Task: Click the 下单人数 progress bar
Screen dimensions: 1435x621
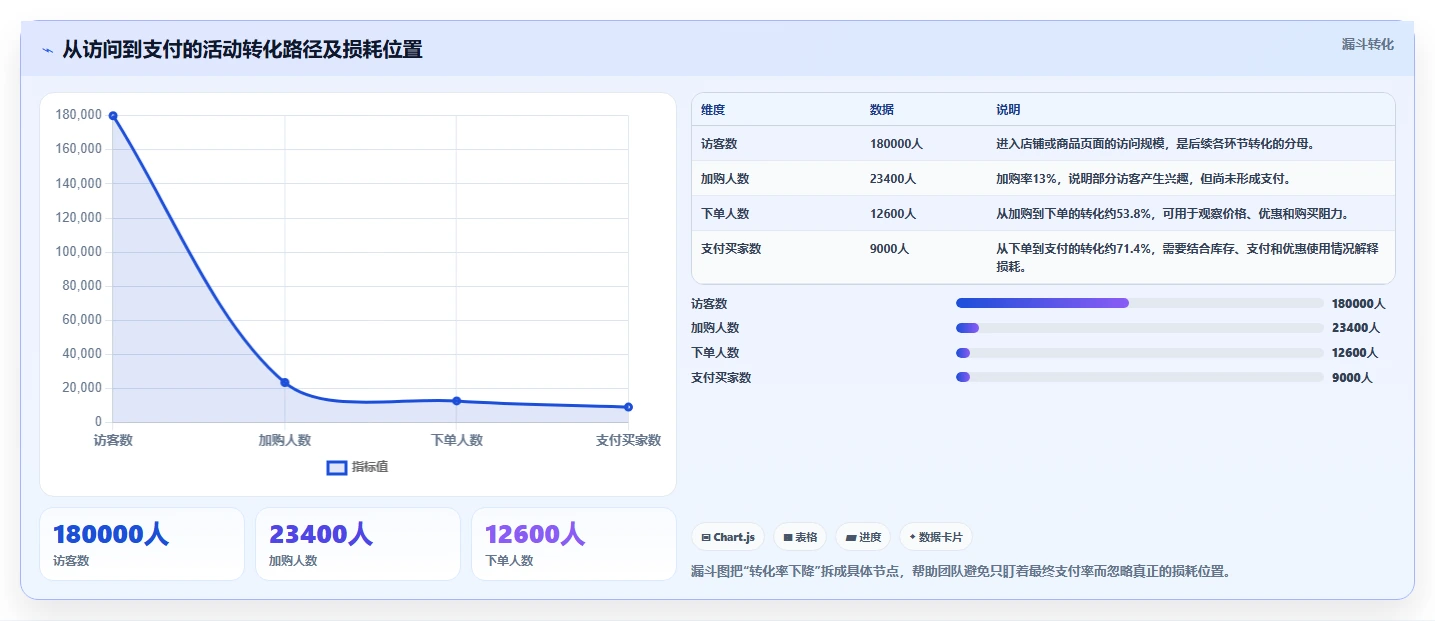Action: 1140,353
